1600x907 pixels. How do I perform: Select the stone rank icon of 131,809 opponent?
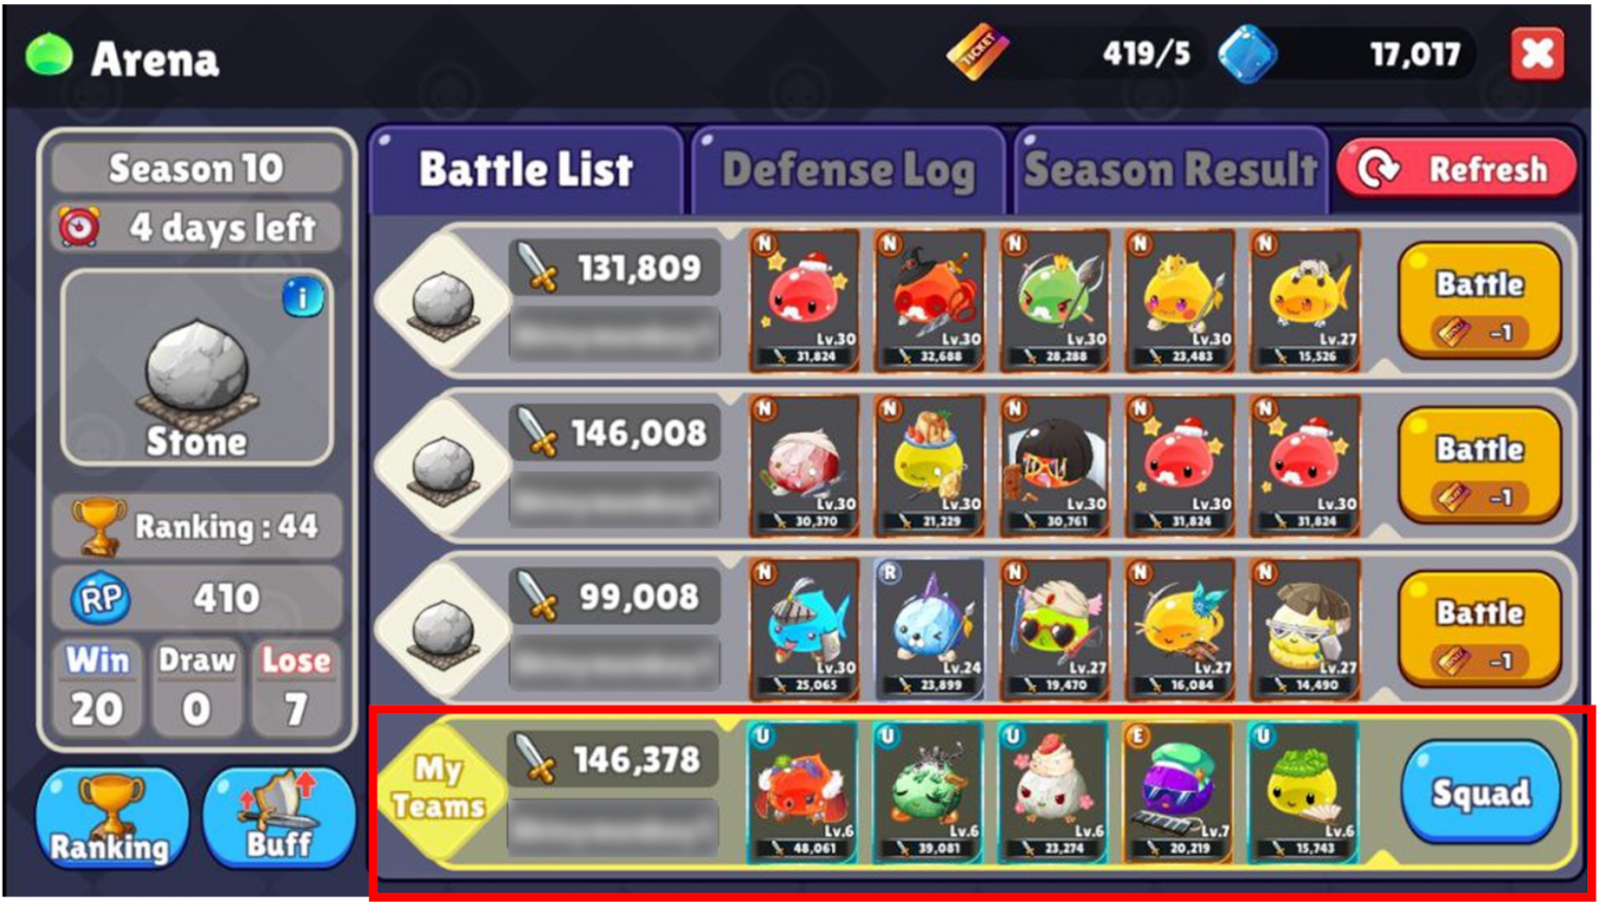[x=443, y=300]
